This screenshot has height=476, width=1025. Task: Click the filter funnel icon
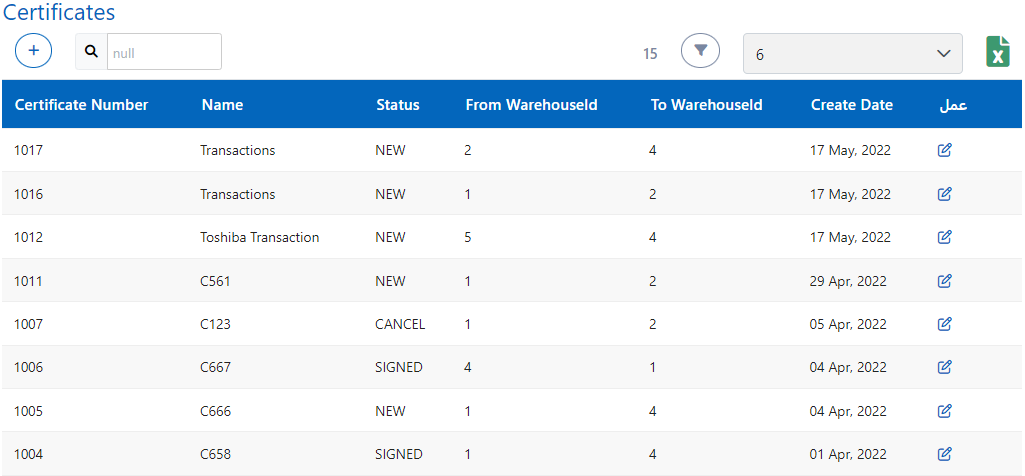coord(701,51)
